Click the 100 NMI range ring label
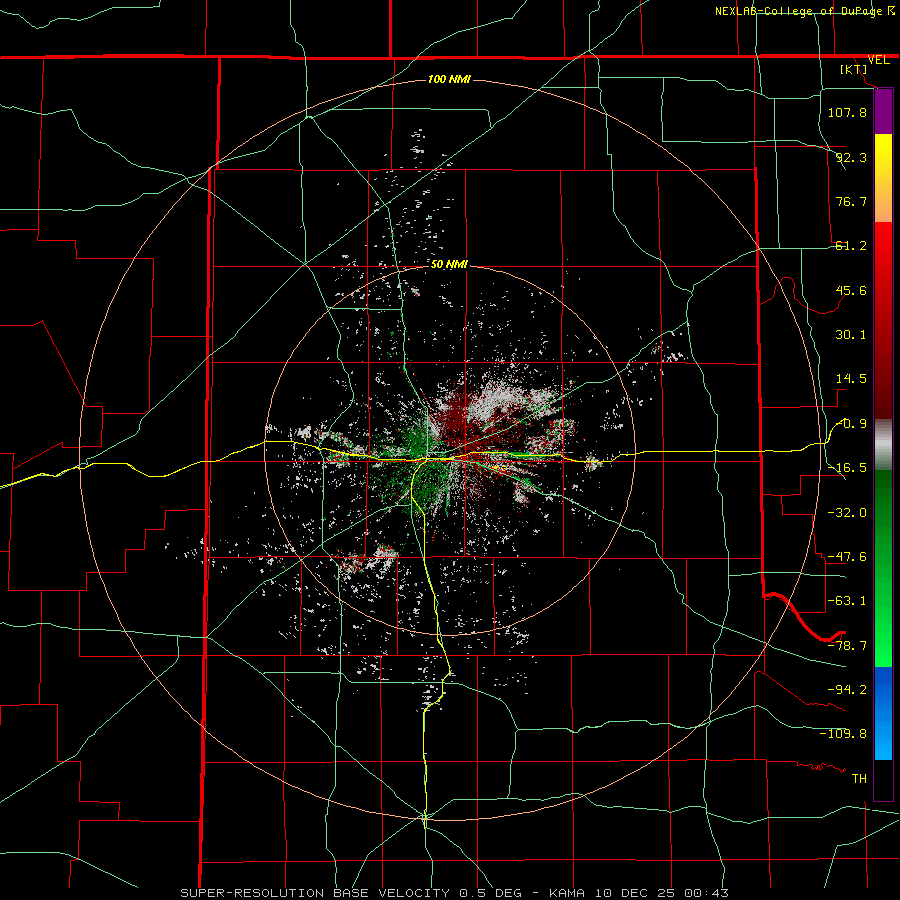The image size is (900, 900). click(x=449, y=79)
